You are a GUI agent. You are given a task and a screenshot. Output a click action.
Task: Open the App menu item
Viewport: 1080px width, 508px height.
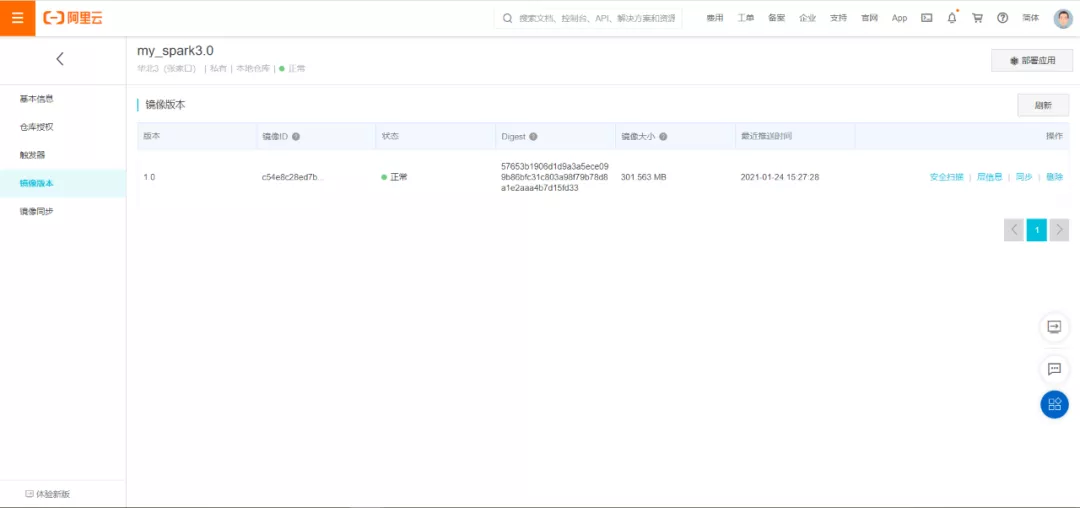pyautogui.click(x=900, y=19)
